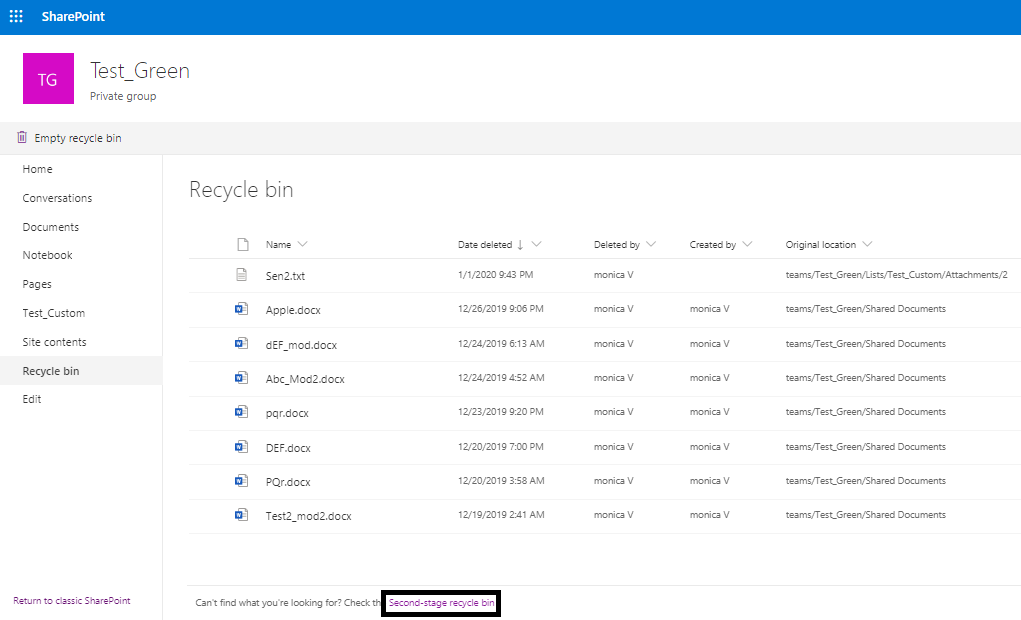The image size is (1021, 620).
Task: Click Return to classic SharePoint link
Action: [x=72, y=600]
